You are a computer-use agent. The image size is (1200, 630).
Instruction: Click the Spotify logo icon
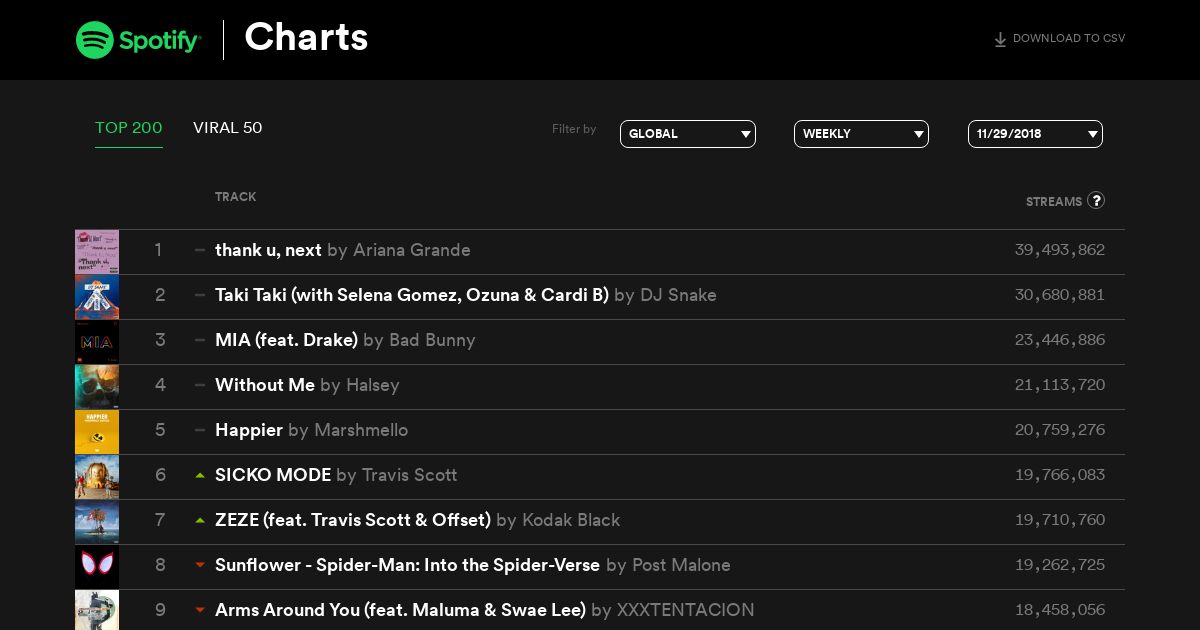pos(95,40)
